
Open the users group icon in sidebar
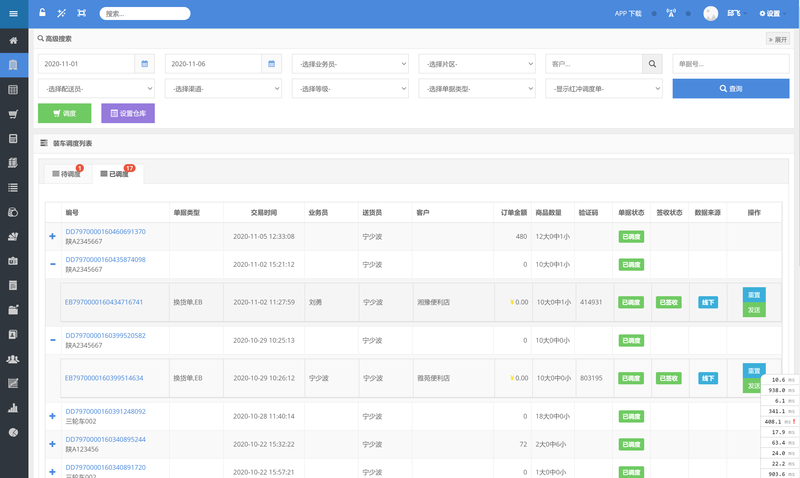pos(14,359)
